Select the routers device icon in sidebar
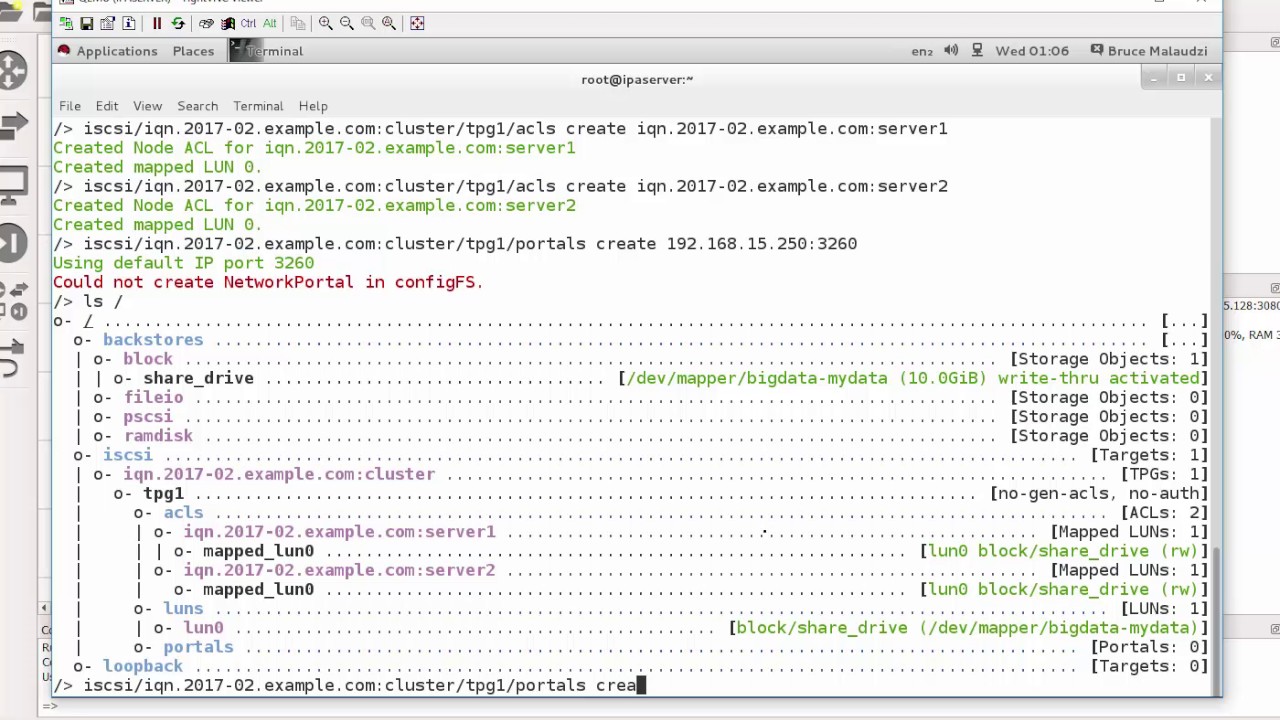Screen dimensions: 1280x720 pos(12,70)
